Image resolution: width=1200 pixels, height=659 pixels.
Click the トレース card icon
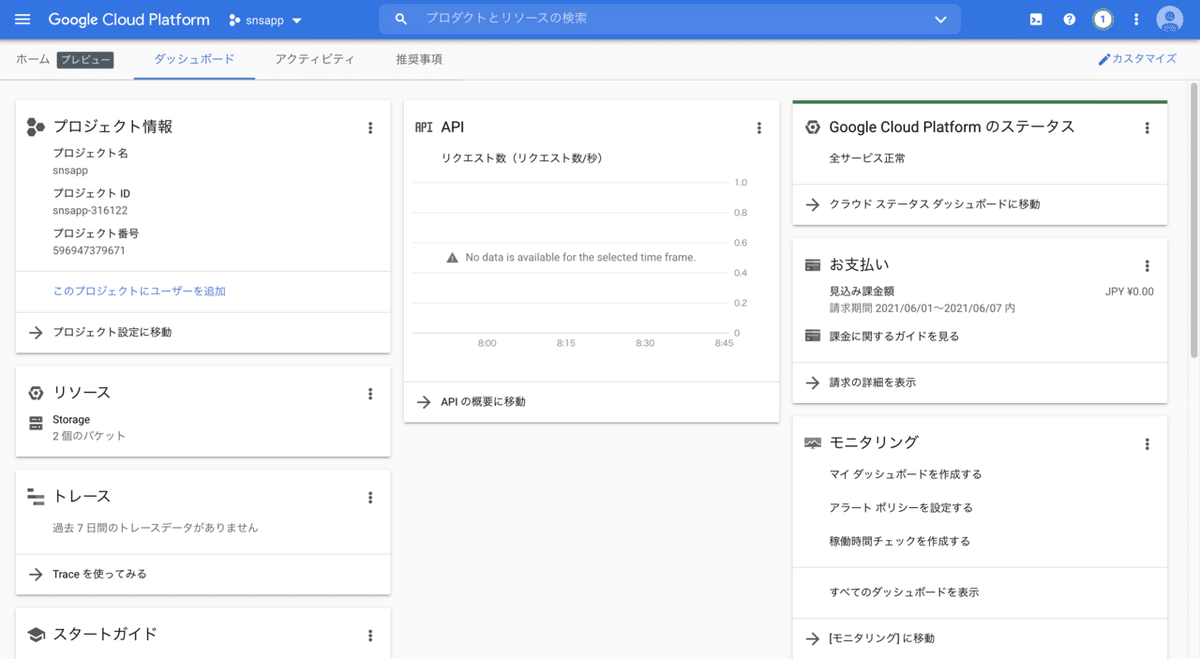pos(36,496)
